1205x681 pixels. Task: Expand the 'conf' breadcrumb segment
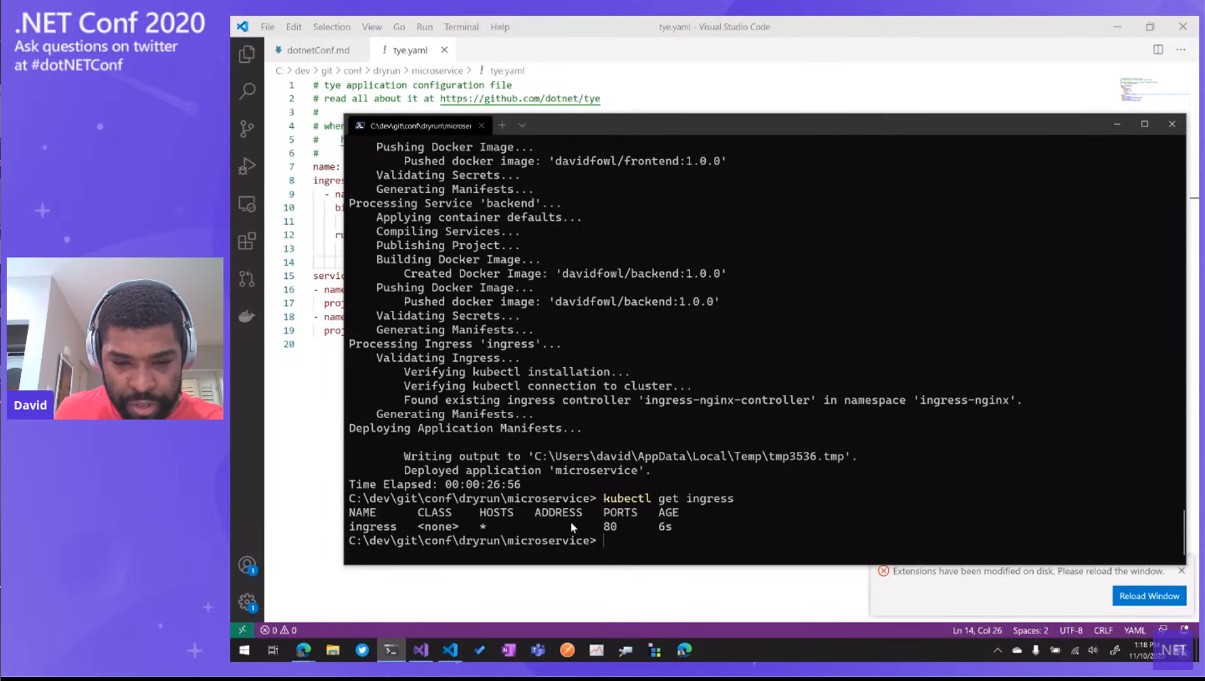(353, 71)
